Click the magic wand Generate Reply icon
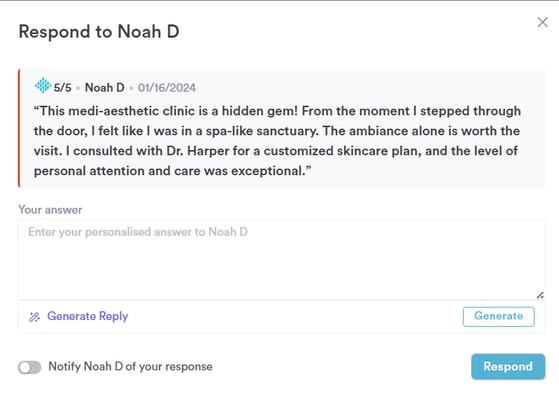This screenshot has width=559, height=397. pyautogui.click(x=34, y=316)
